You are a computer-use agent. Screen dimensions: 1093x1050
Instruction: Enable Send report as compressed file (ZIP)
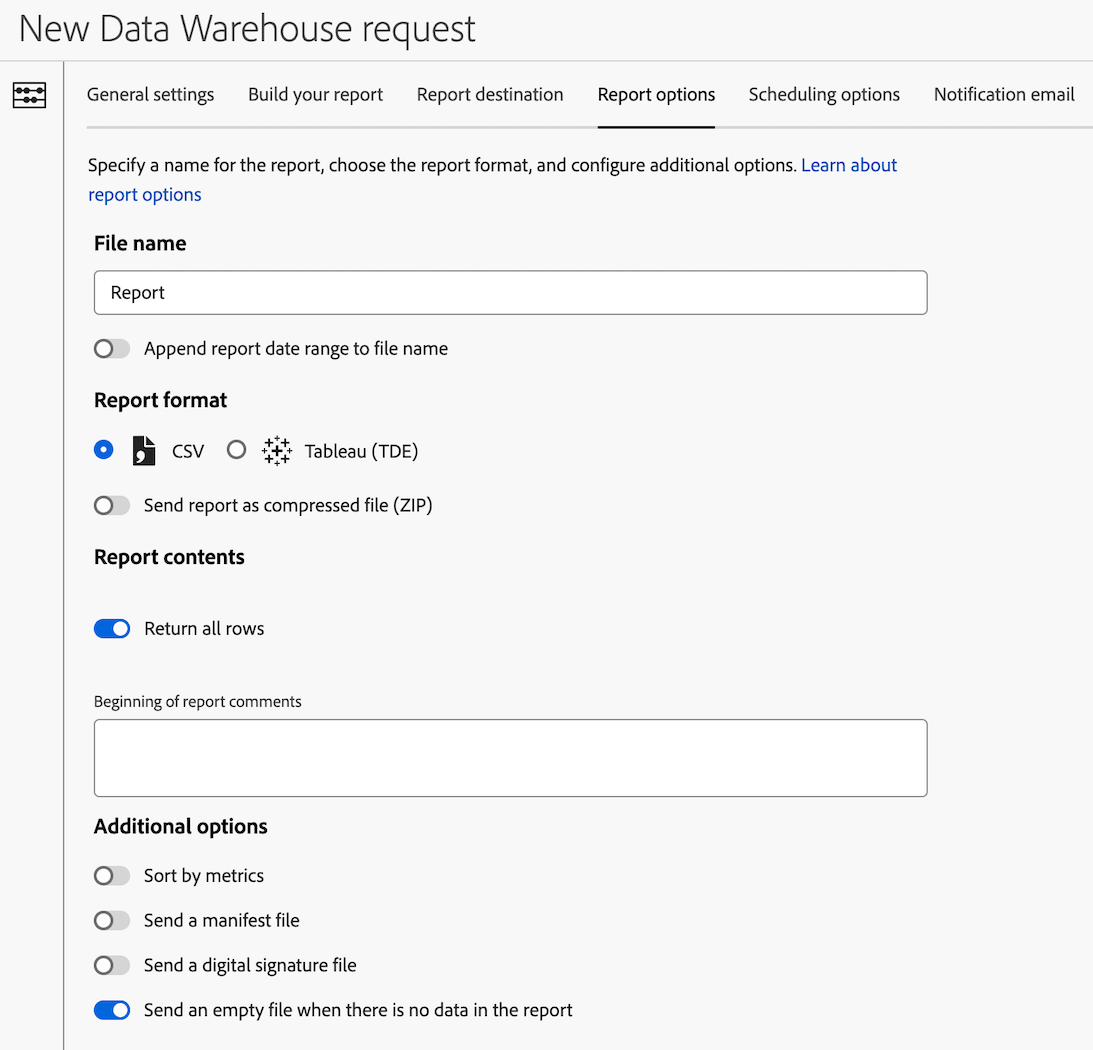[x=111, y=505]
